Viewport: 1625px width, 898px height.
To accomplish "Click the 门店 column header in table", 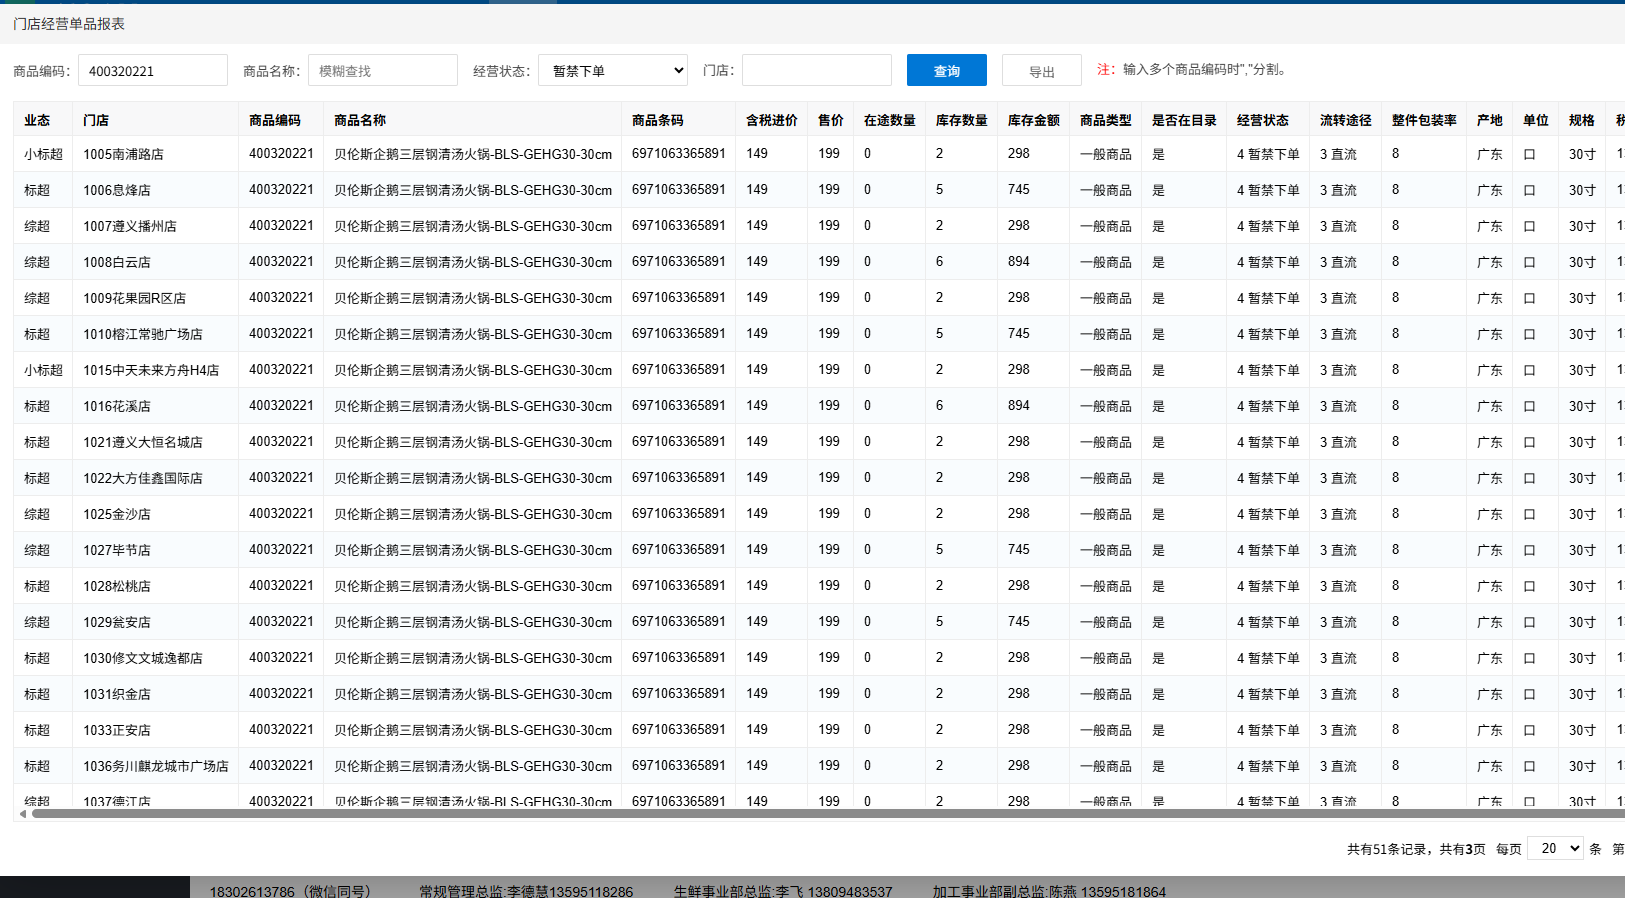I will pos(96,120).
